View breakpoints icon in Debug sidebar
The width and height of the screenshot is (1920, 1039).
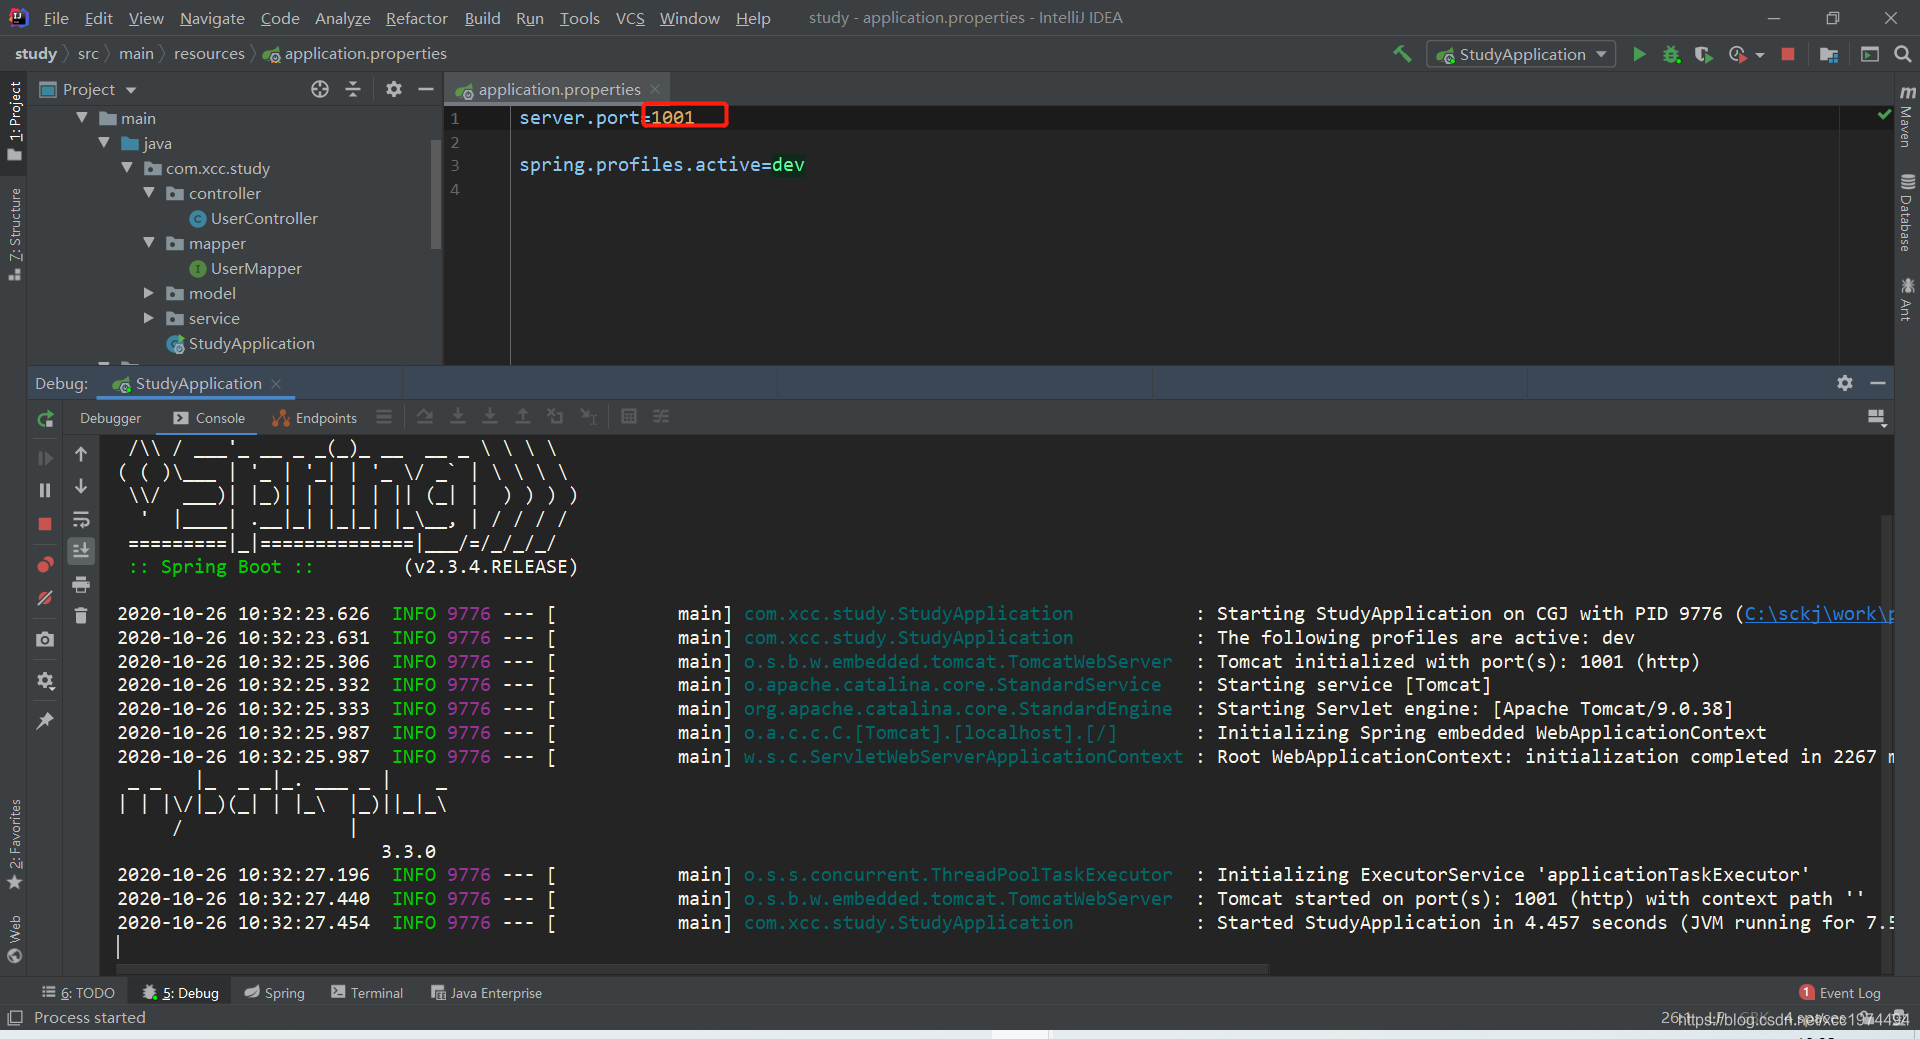click(x=45, y=565)
